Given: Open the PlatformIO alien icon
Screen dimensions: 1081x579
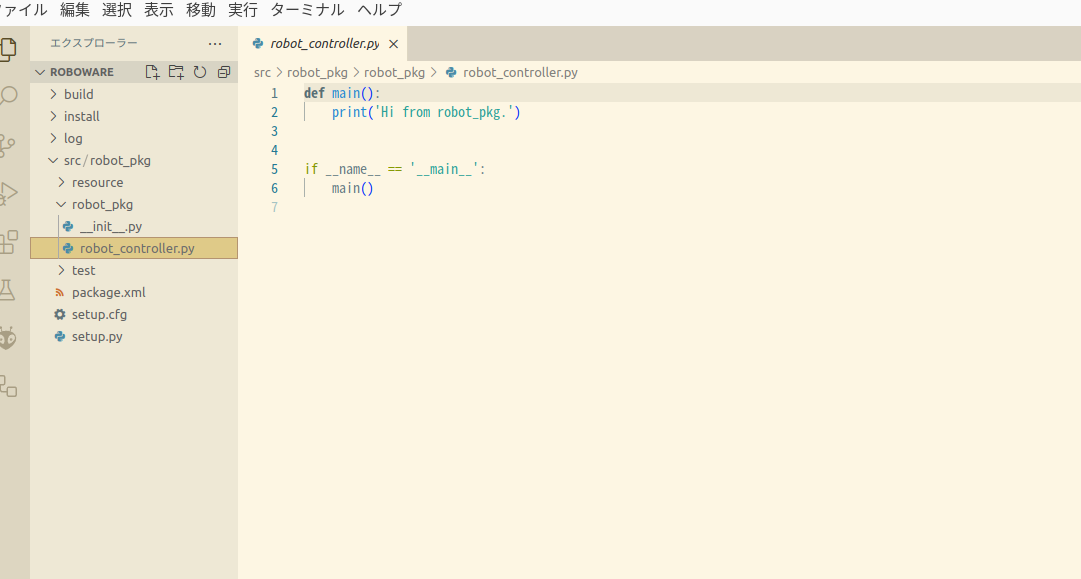Looking at the screenshot, I should coord(8,338).
